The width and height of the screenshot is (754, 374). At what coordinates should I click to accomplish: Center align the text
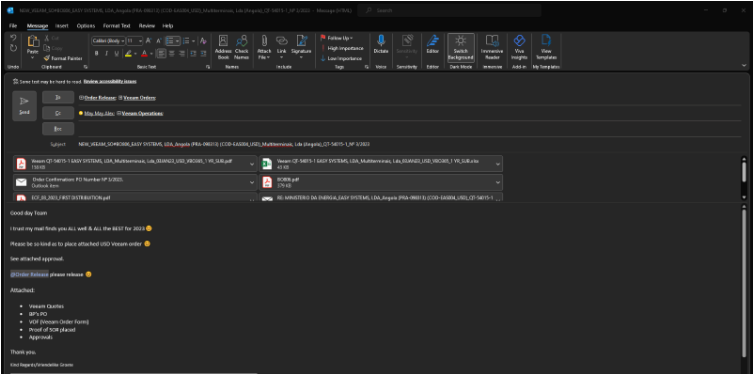(172, 53)
